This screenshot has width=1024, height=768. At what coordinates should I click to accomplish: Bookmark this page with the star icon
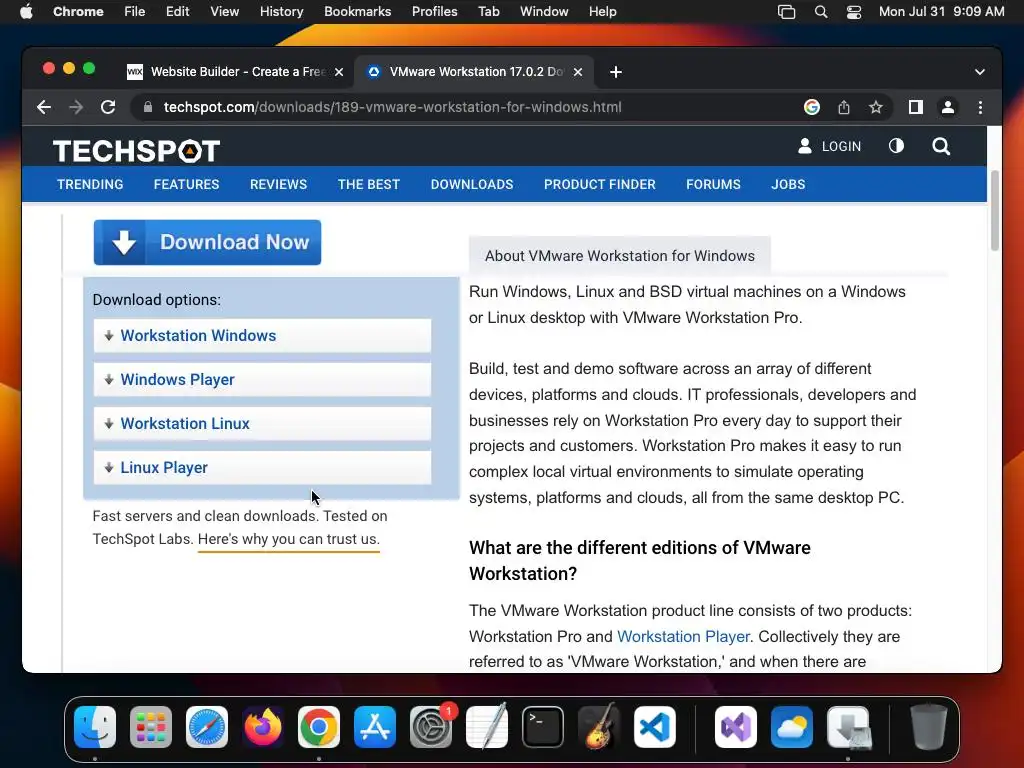[876, 107]
